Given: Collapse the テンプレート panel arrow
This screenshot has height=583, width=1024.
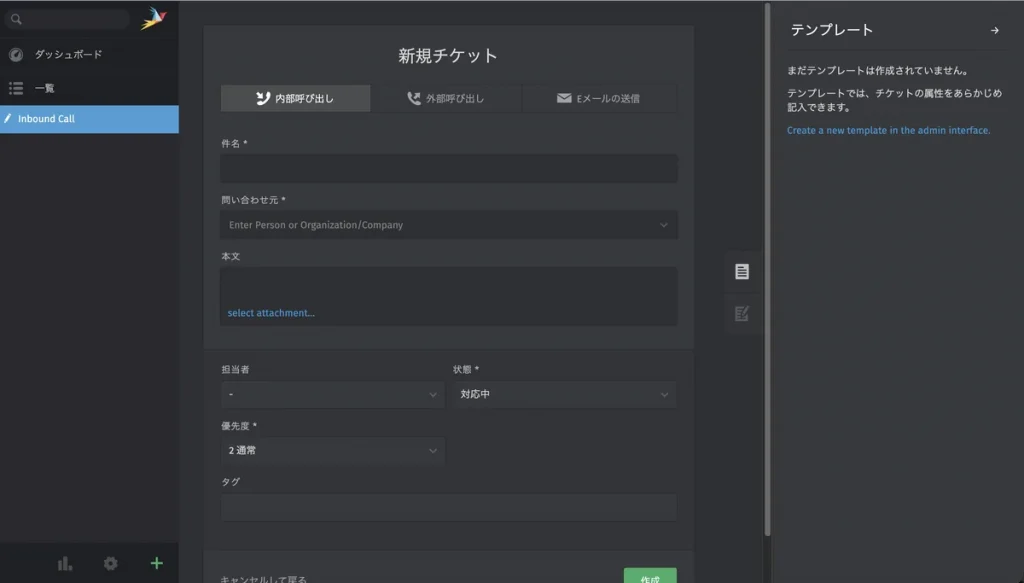Looking at the screenshot, I should tap(995, 31).
